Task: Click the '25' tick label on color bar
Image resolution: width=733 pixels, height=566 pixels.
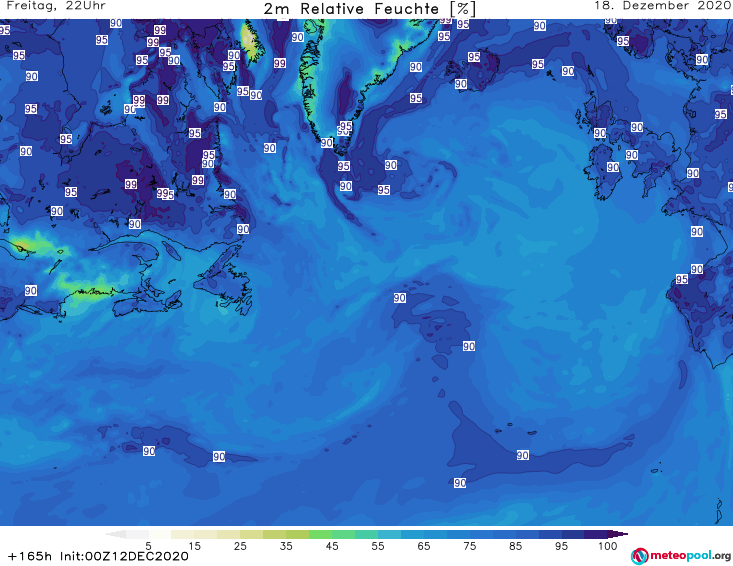Action: pyautogui.click(x=240, y=546)
